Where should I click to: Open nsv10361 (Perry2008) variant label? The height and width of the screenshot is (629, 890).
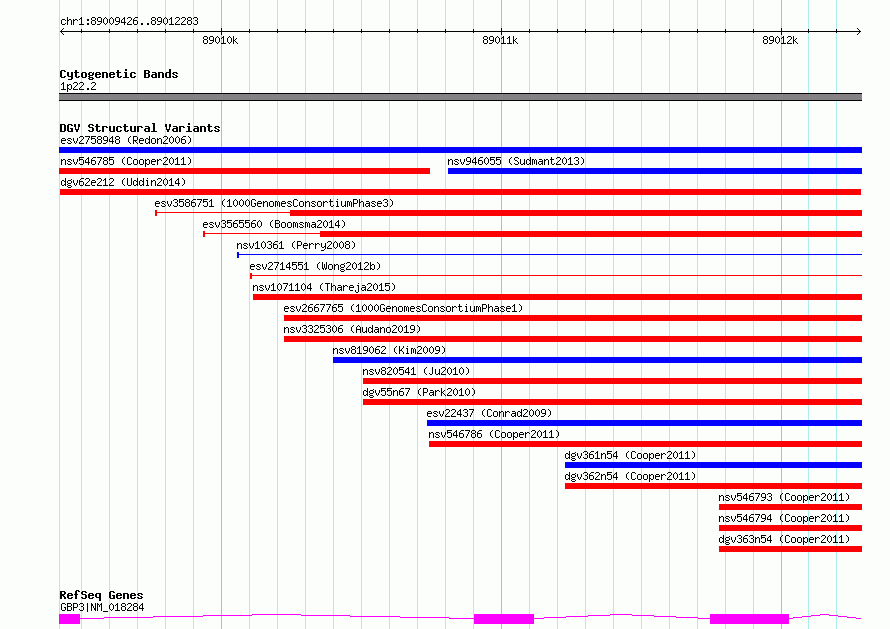[296, 245]
